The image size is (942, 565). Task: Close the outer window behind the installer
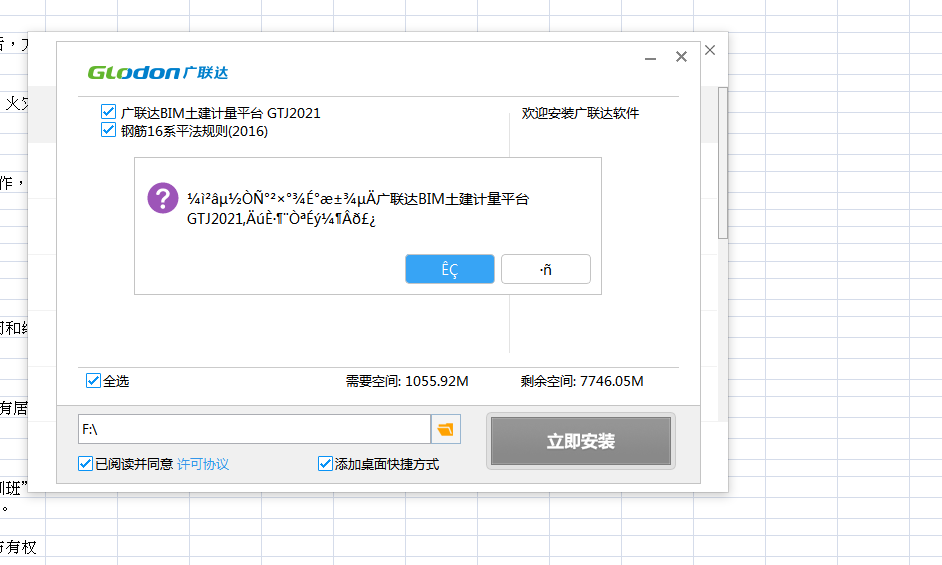pos(710,50)
